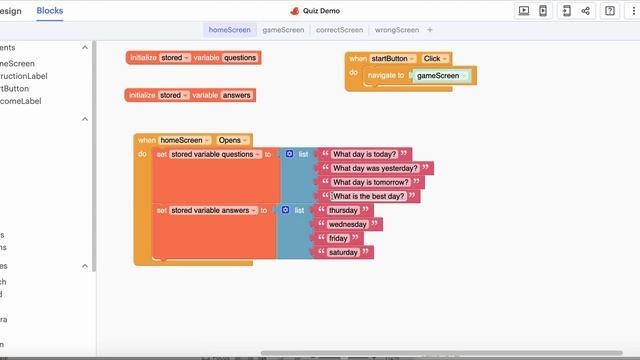This screenshot has width=640, height=360.
Task: Collapse the third sidebar section chevron
Action: [85, 266]
